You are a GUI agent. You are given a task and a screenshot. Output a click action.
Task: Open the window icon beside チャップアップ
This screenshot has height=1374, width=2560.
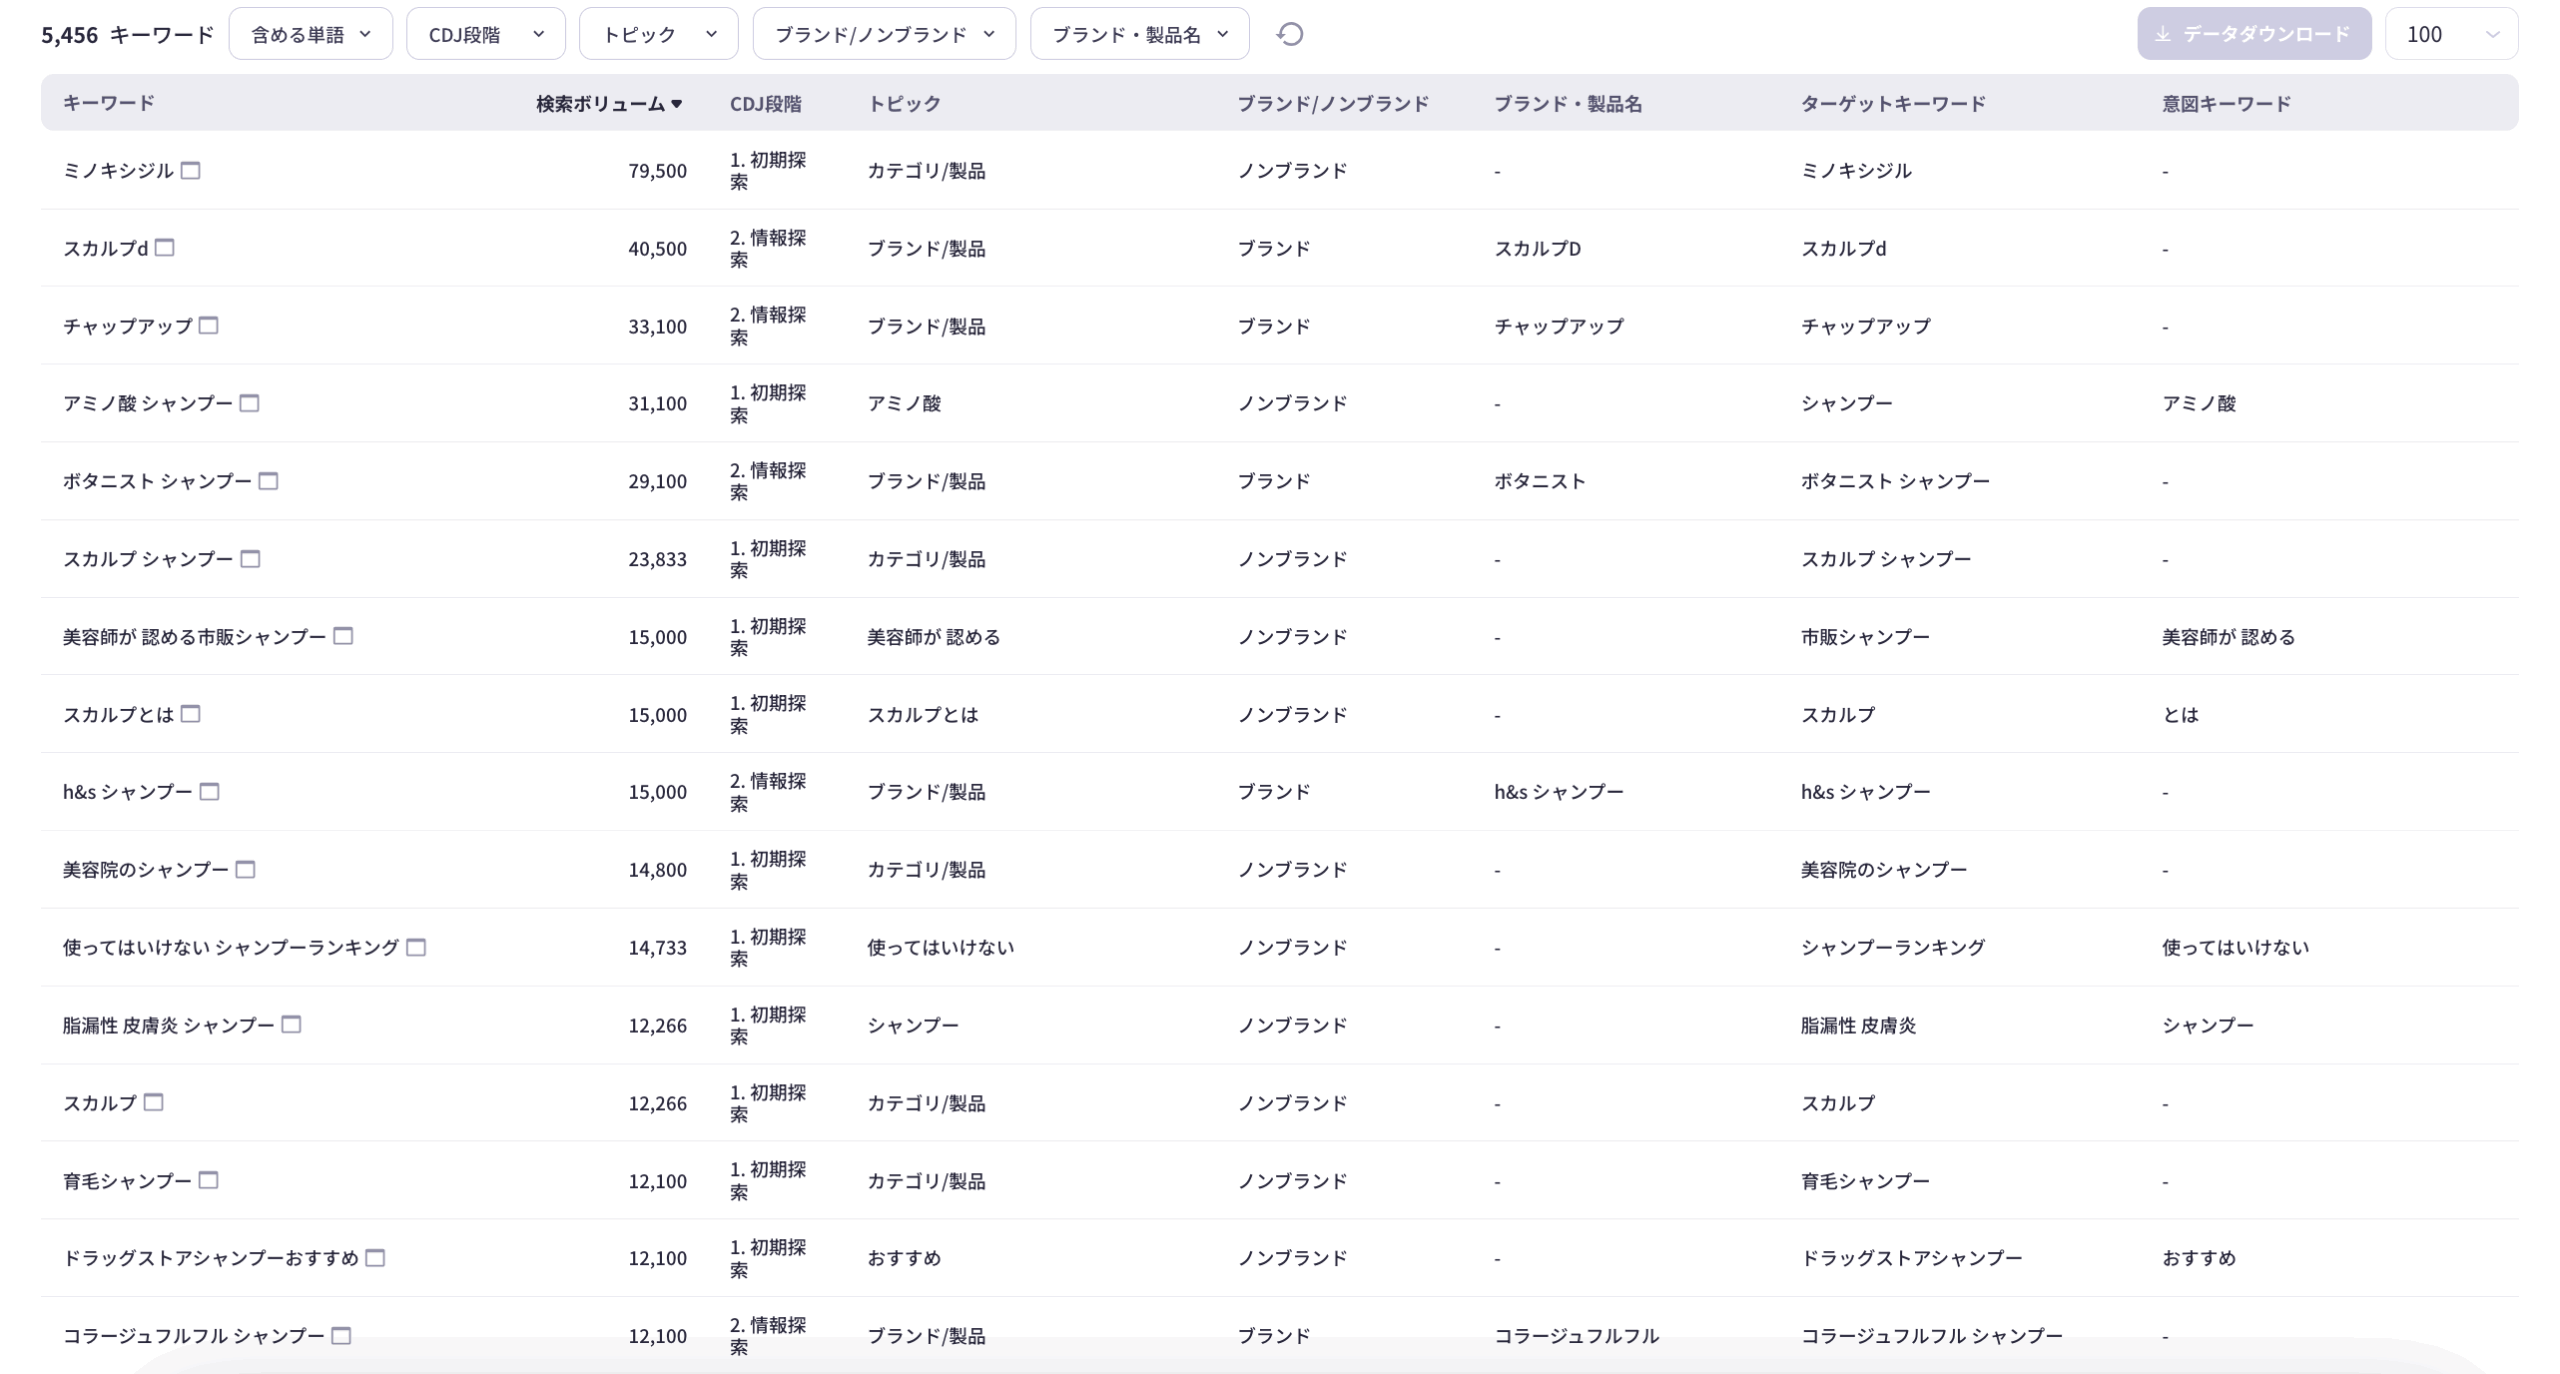coord(208,325)
